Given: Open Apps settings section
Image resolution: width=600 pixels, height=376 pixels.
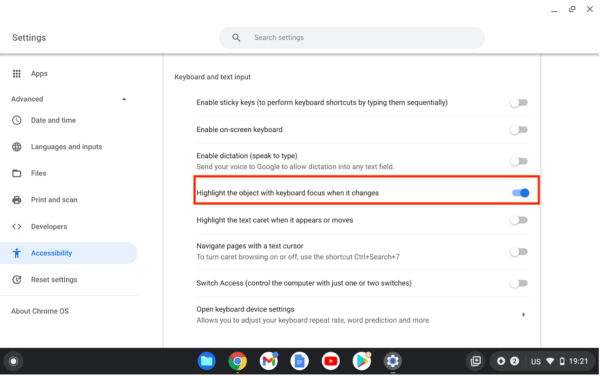Looking at the screenshot, I should pyautogui.click(x=39, y=73).
